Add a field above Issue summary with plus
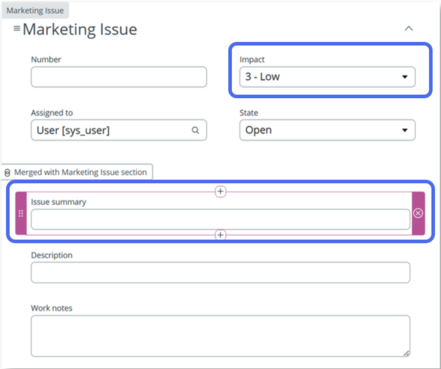The image size is (441, 369). [220, 192]
